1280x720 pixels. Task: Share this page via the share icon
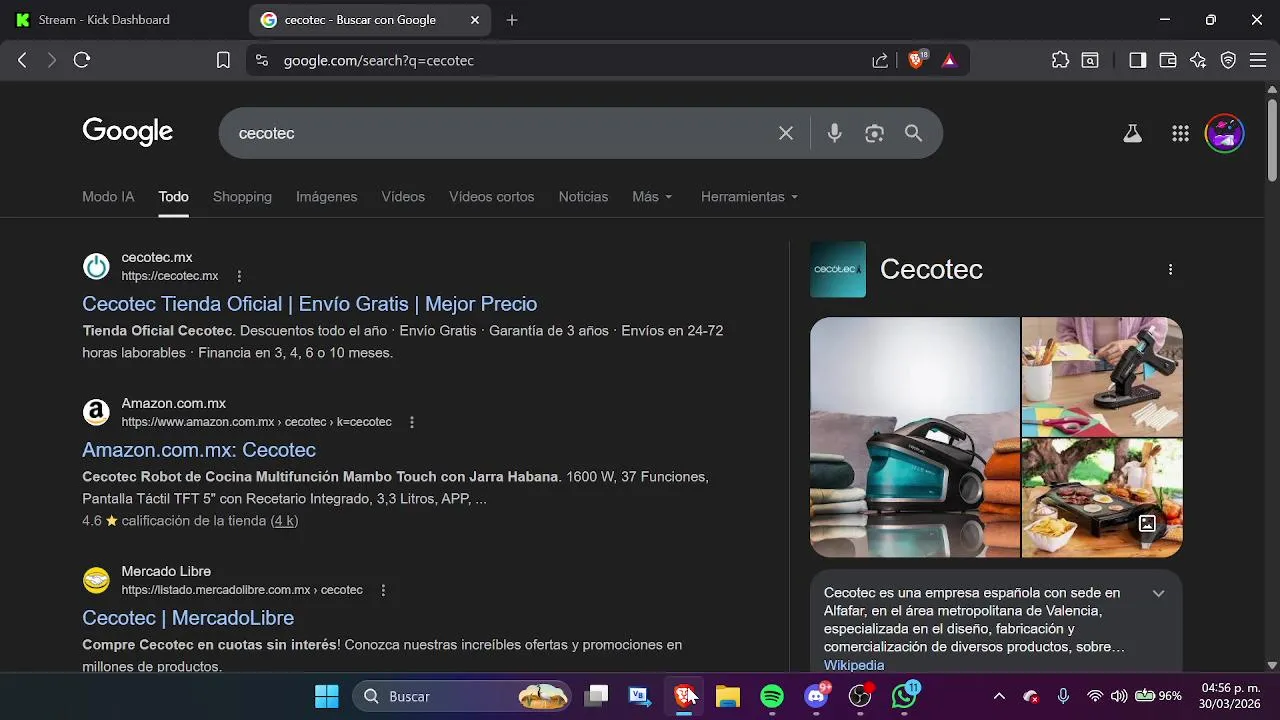point(880,60)
